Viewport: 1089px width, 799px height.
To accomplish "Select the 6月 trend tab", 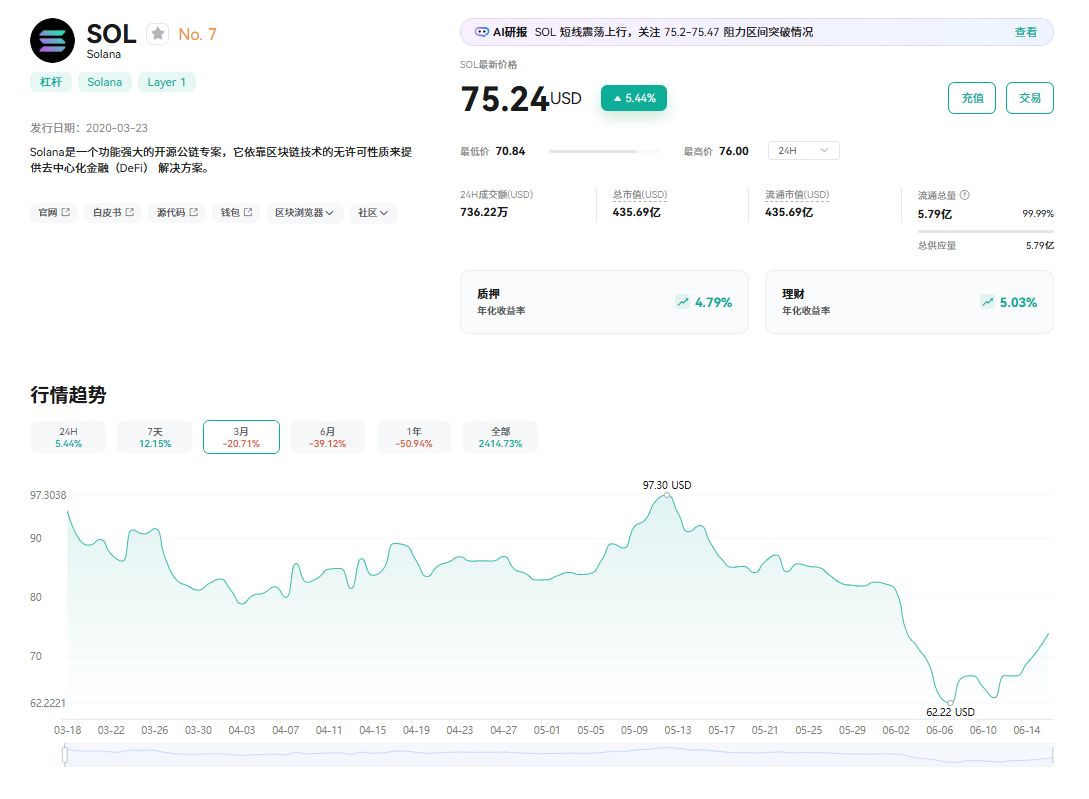I will tap(328, 437).
